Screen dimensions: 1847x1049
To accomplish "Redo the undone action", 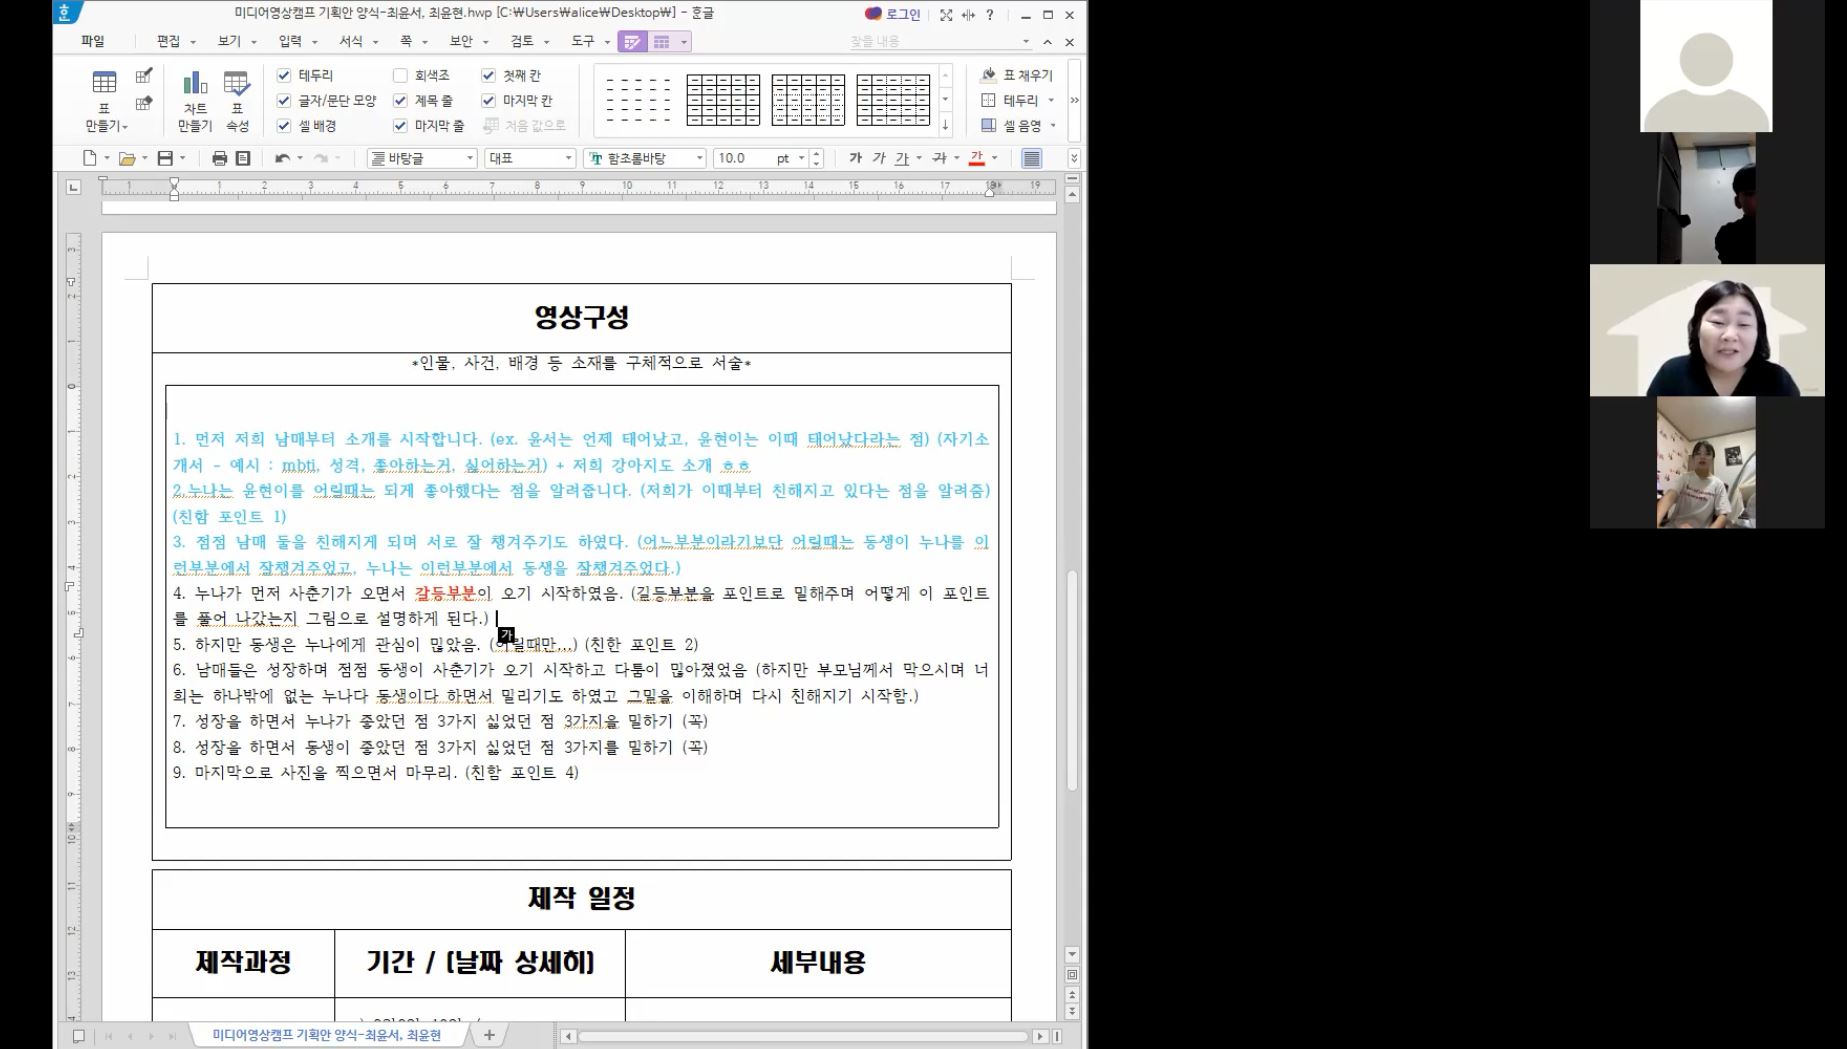I will 320,158.
